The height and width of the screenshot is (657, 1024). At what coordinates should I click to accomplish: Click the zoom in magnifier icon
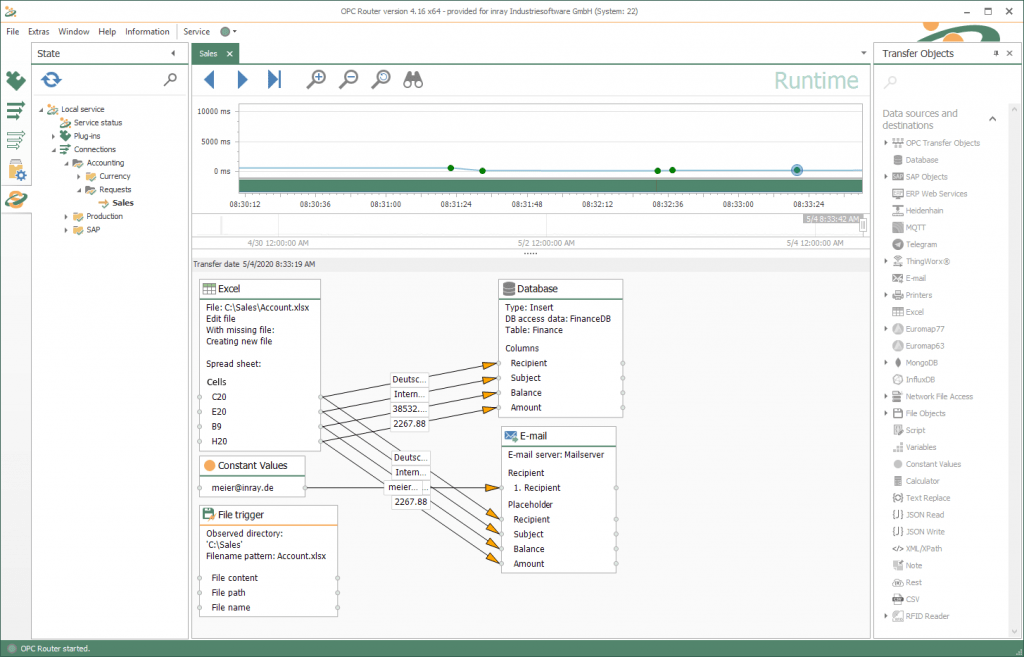coord(316,80)
